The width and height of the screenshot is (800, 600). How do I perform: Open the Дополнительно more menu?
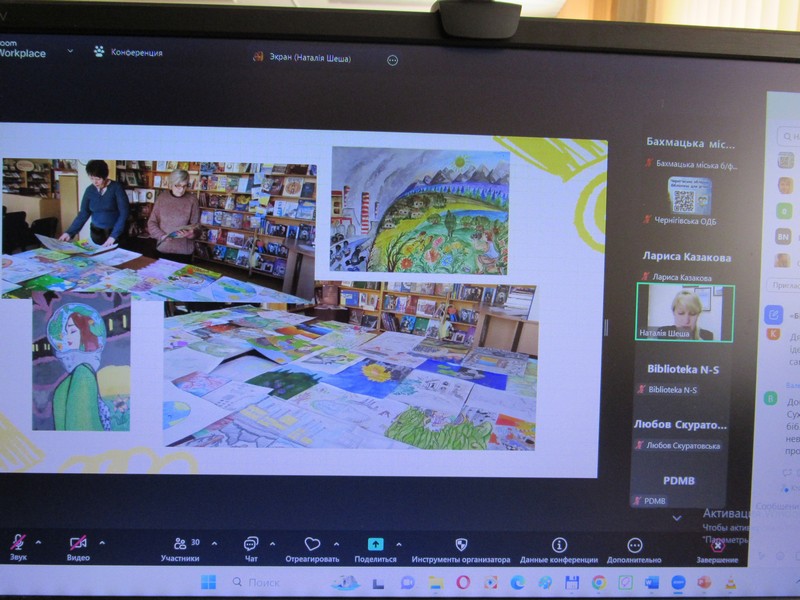click(x=634, y=550)
